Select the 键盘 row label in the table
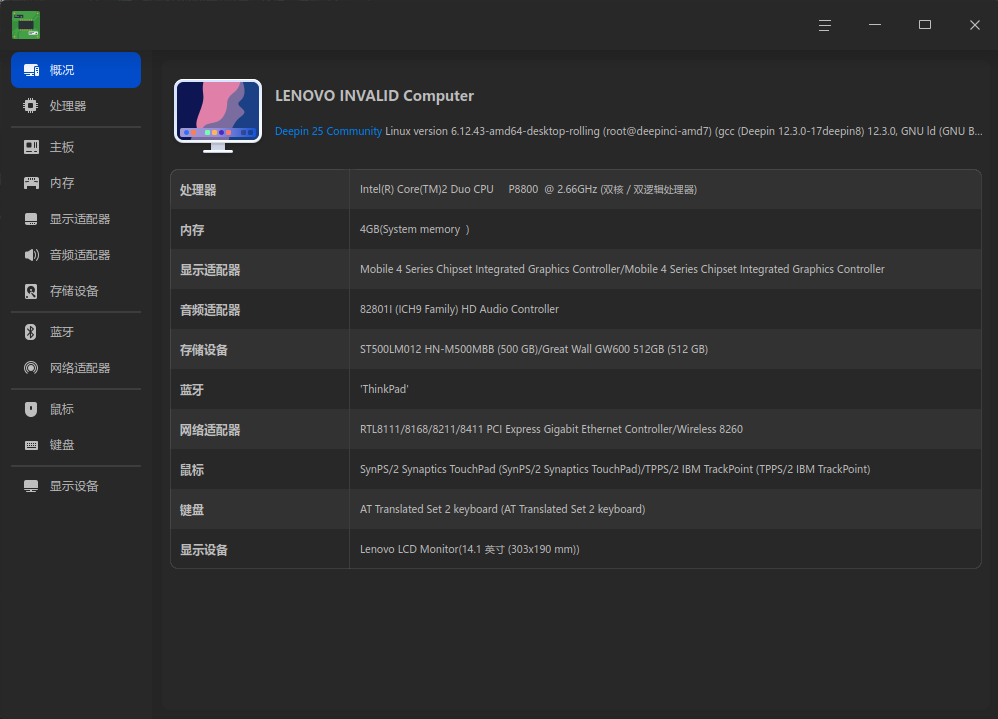This screenshot has height=719, width=998. click(192, 510)
